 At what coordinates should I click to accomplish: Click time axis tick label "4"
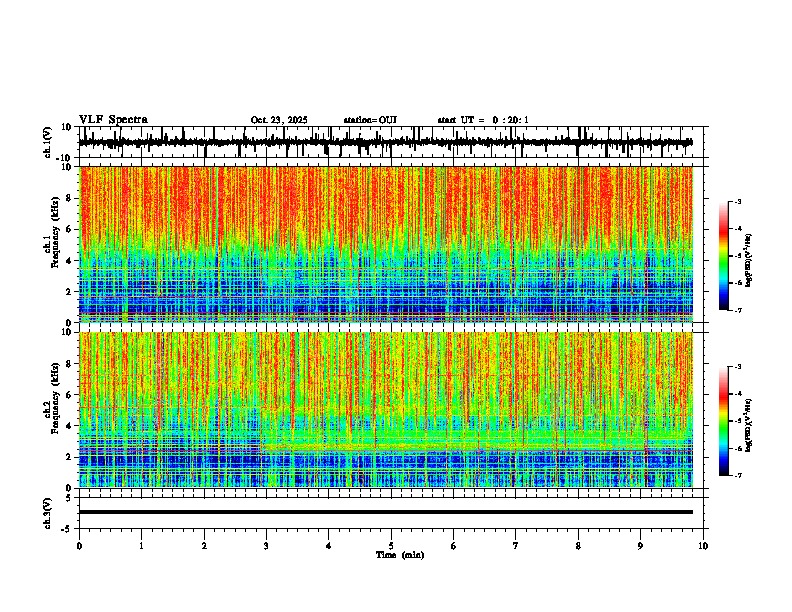coord(328,546)
